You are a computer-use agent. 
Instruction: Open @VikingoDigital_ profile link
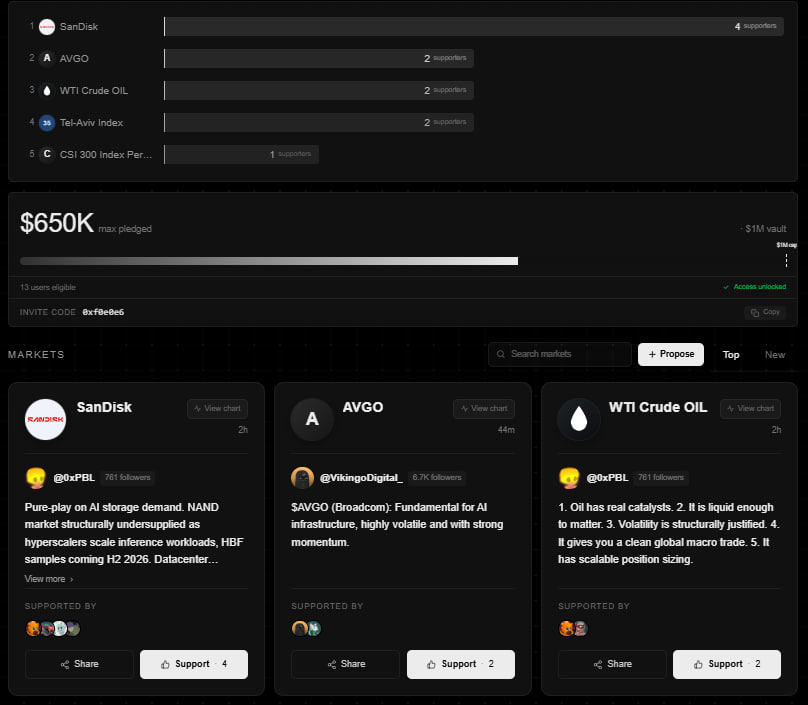click(x=361, y=478)
